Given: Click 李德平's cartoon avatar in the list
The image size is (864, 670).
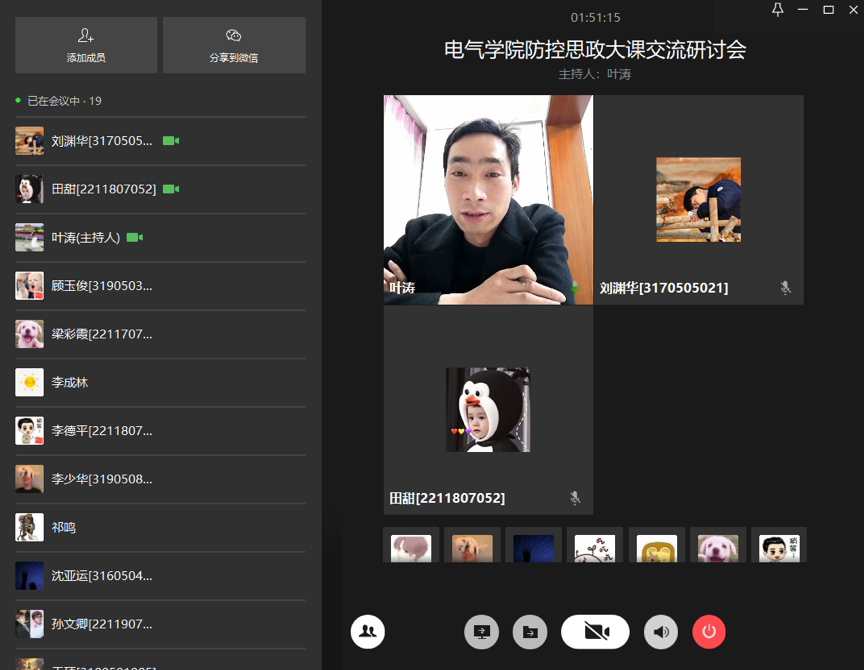Looking at the screenshot, I should pos(29,431).
